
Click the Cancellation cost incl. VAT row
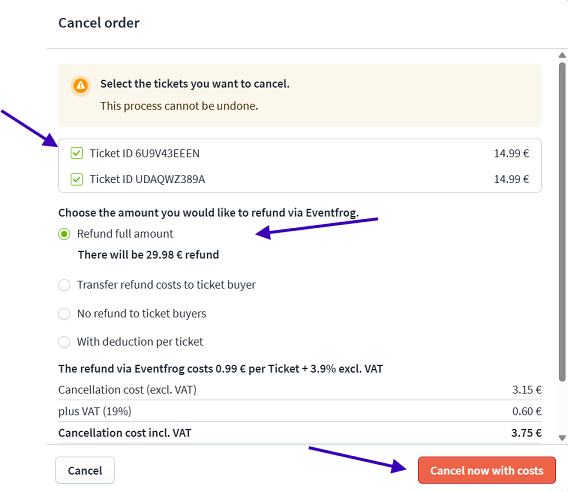(x=300, y=433)
